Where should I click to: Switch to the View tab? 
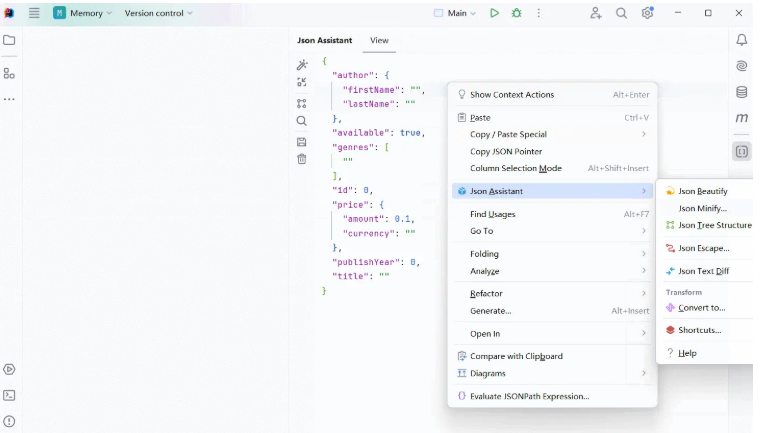click(x=379, y=40)
